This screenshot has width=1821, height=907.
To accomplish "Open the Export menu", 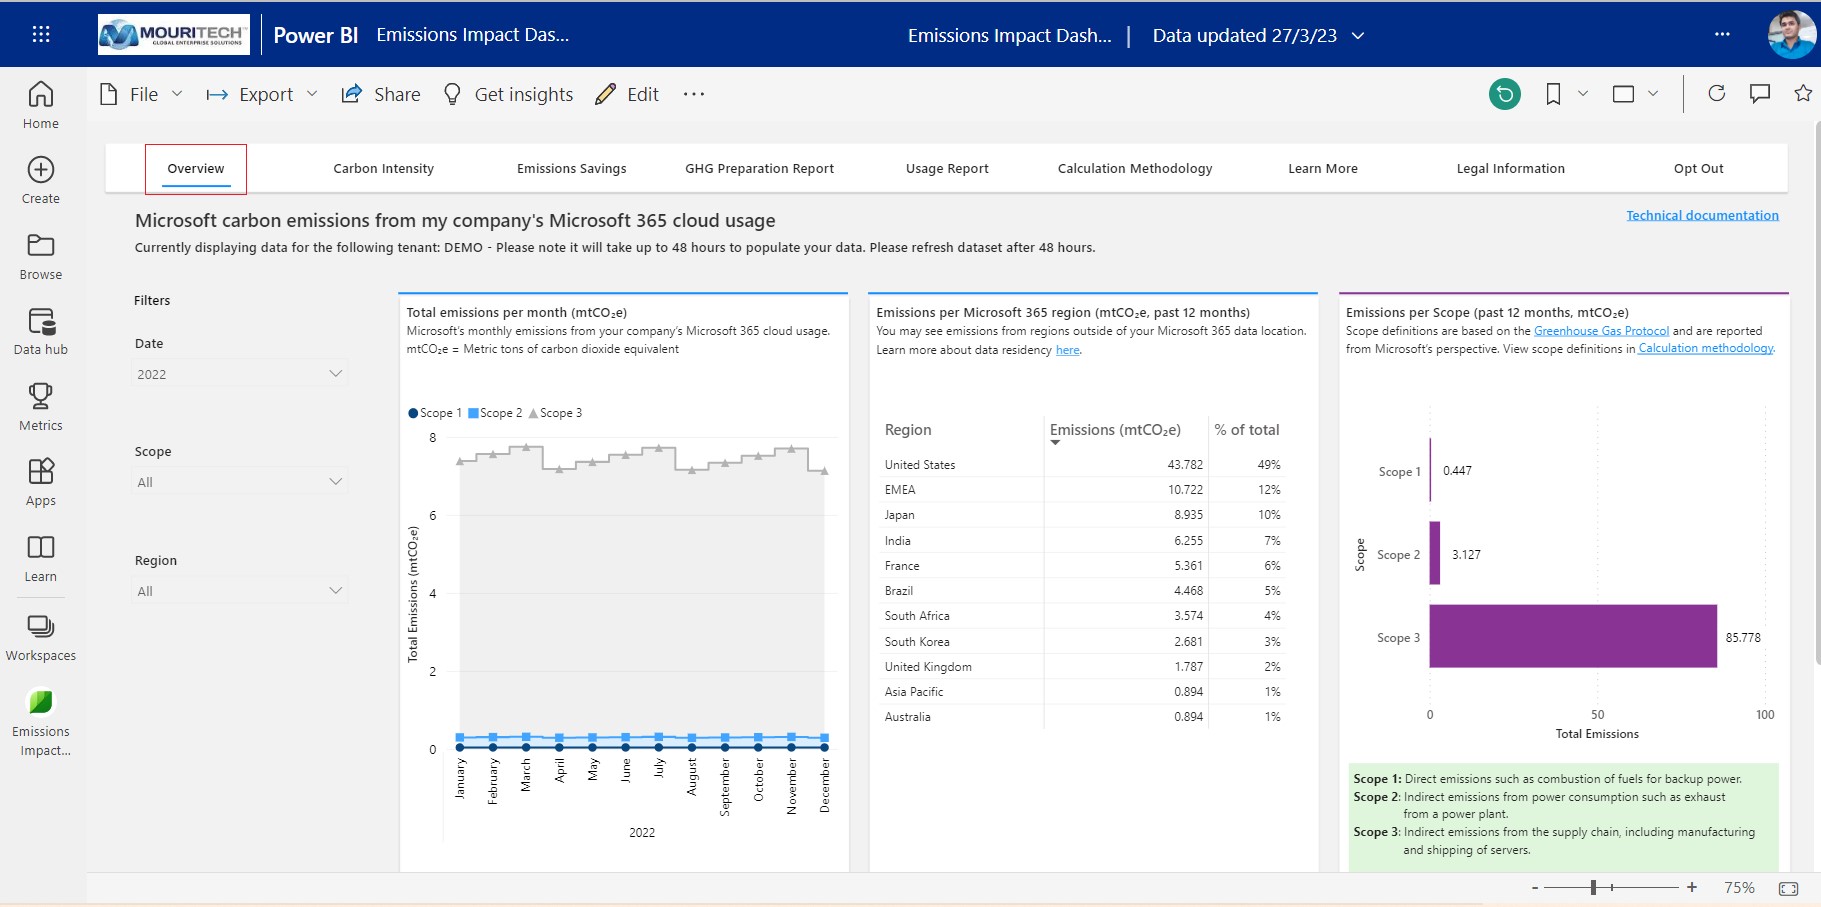I will 262,94.
